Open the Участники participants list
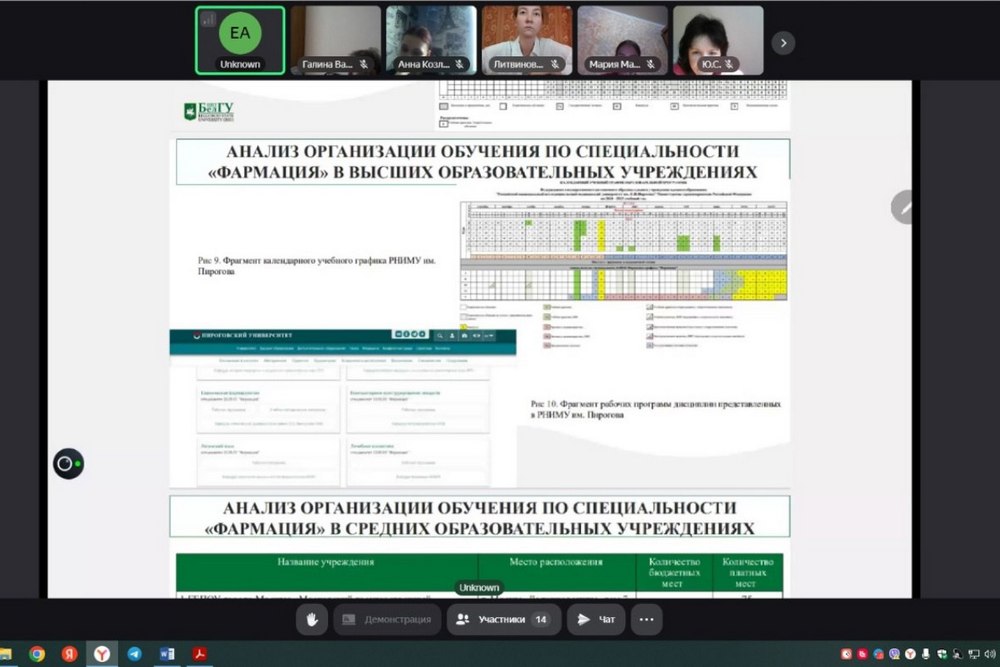The width and height of the screenshot is (1000, 667). point(504,619)
